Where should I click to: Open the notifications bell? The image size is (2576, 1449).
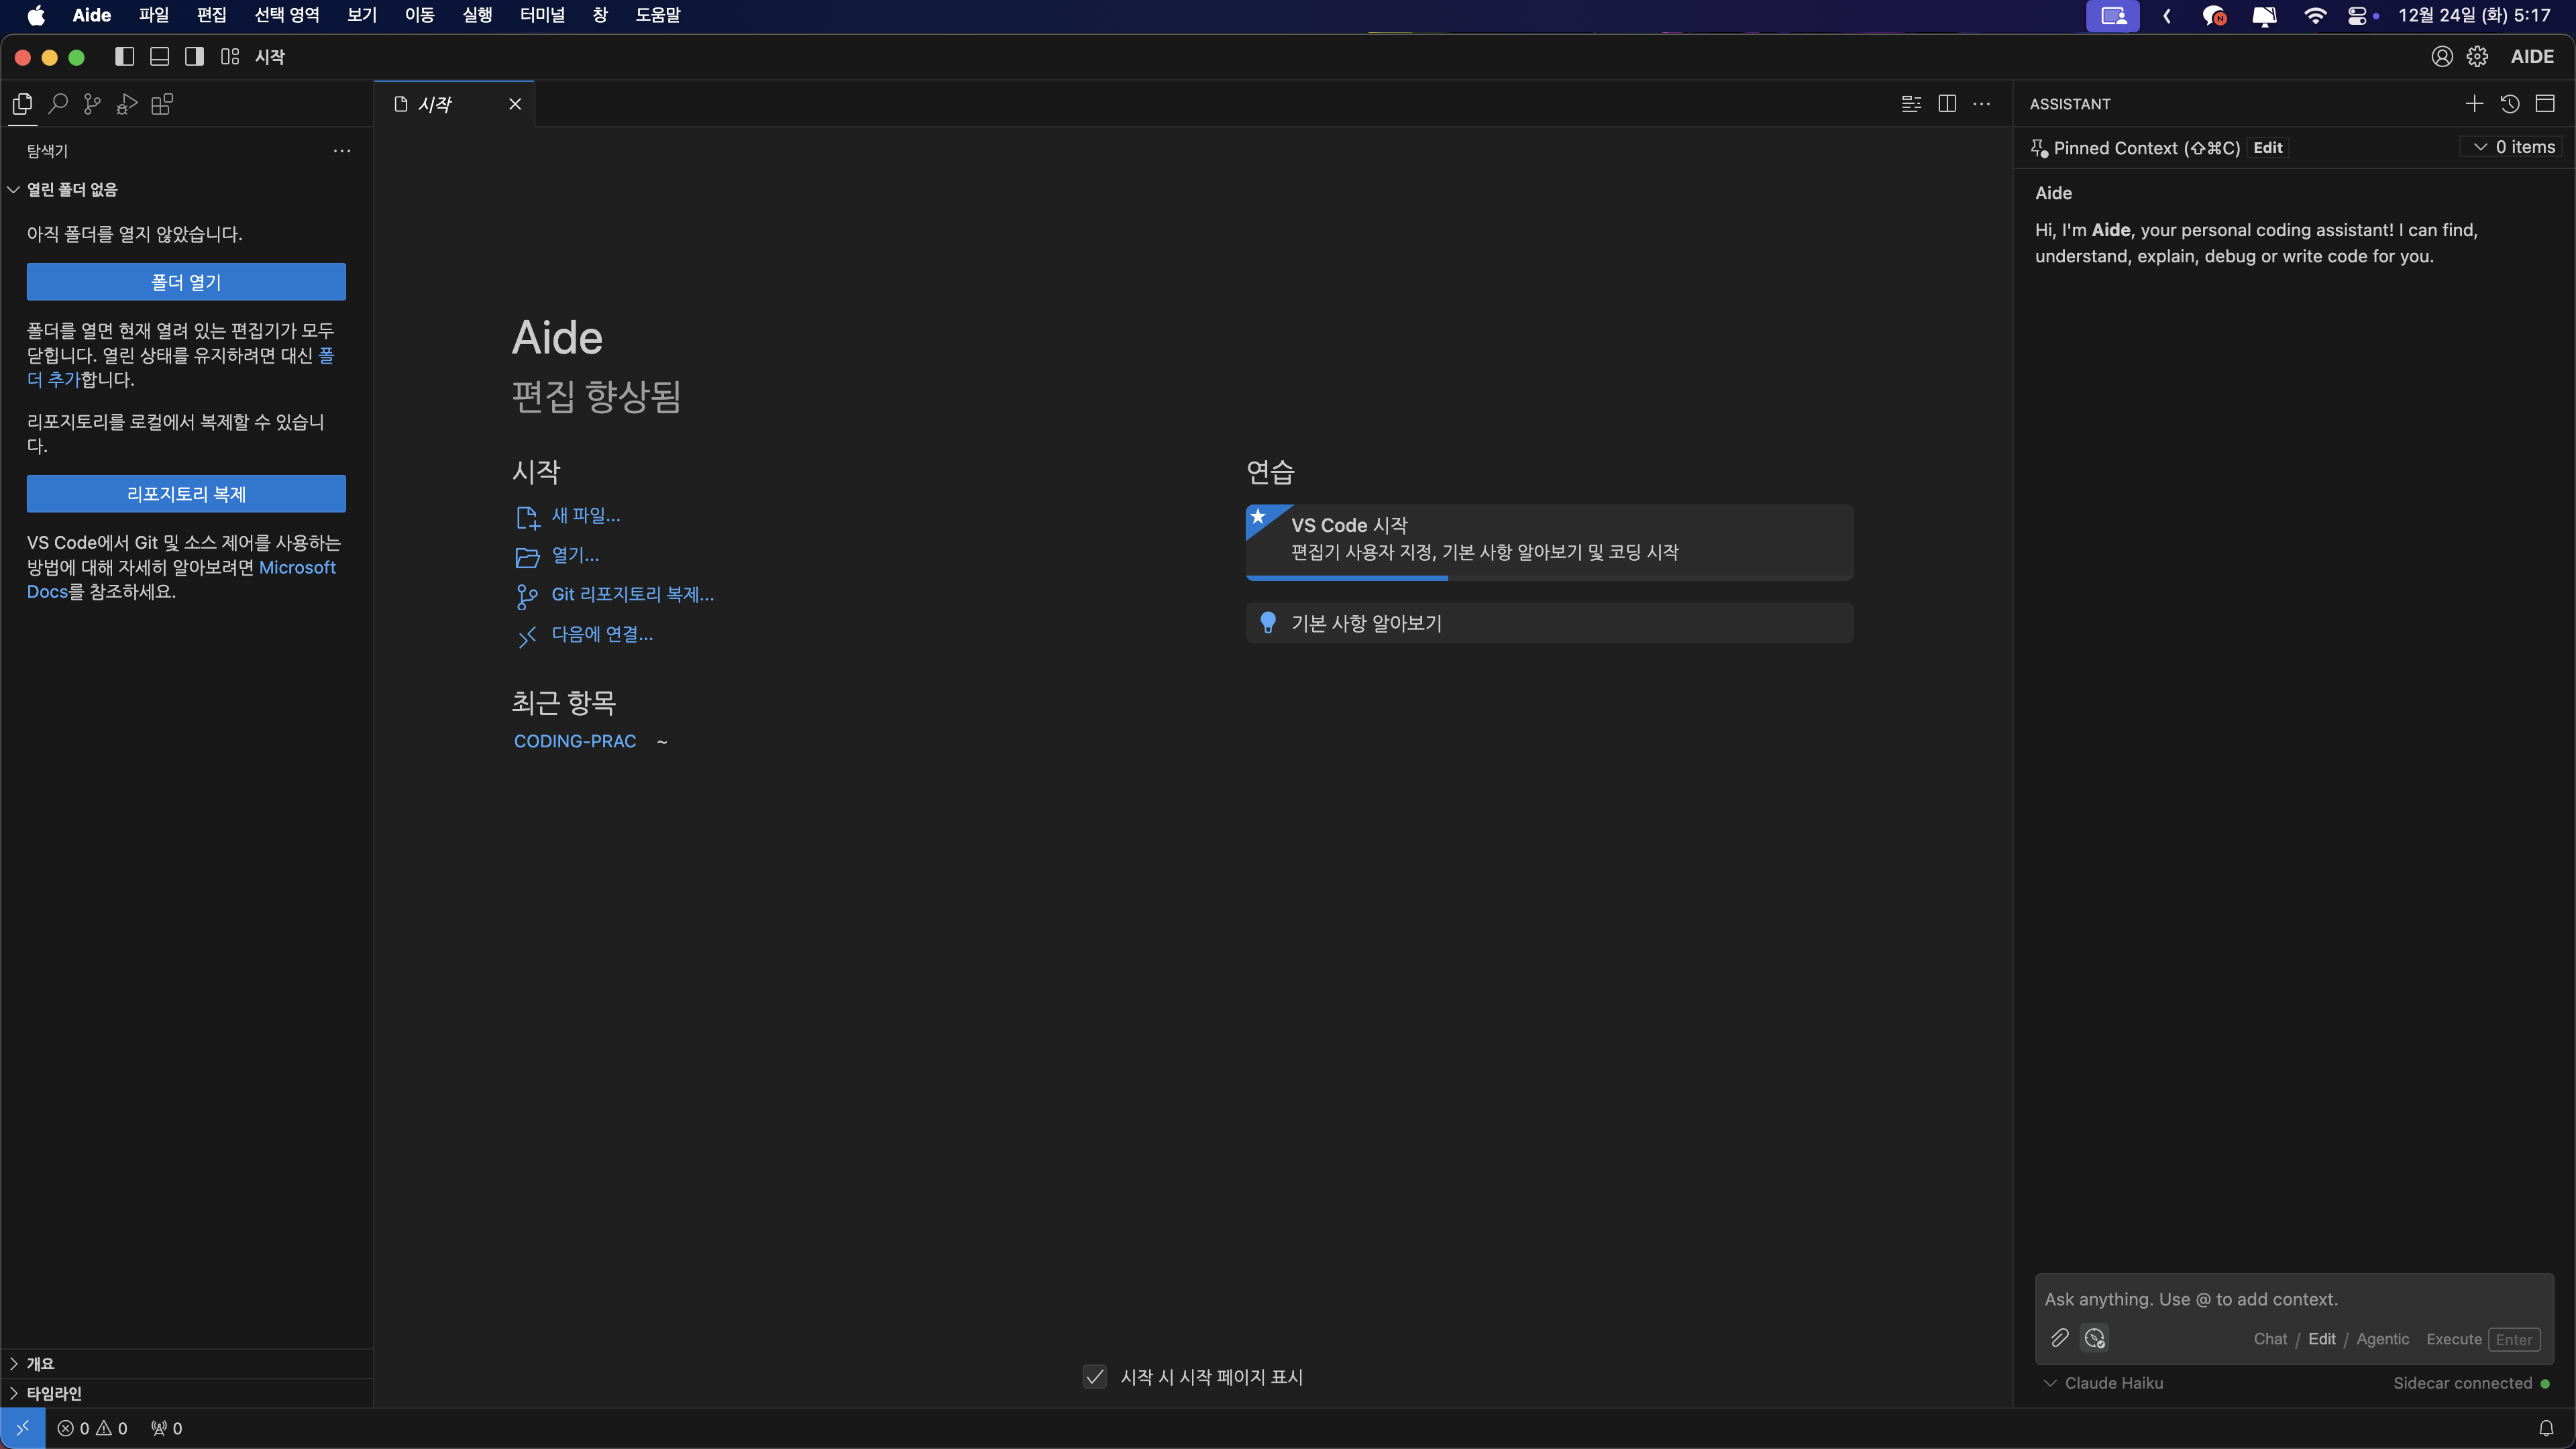click(2546, 1428)
